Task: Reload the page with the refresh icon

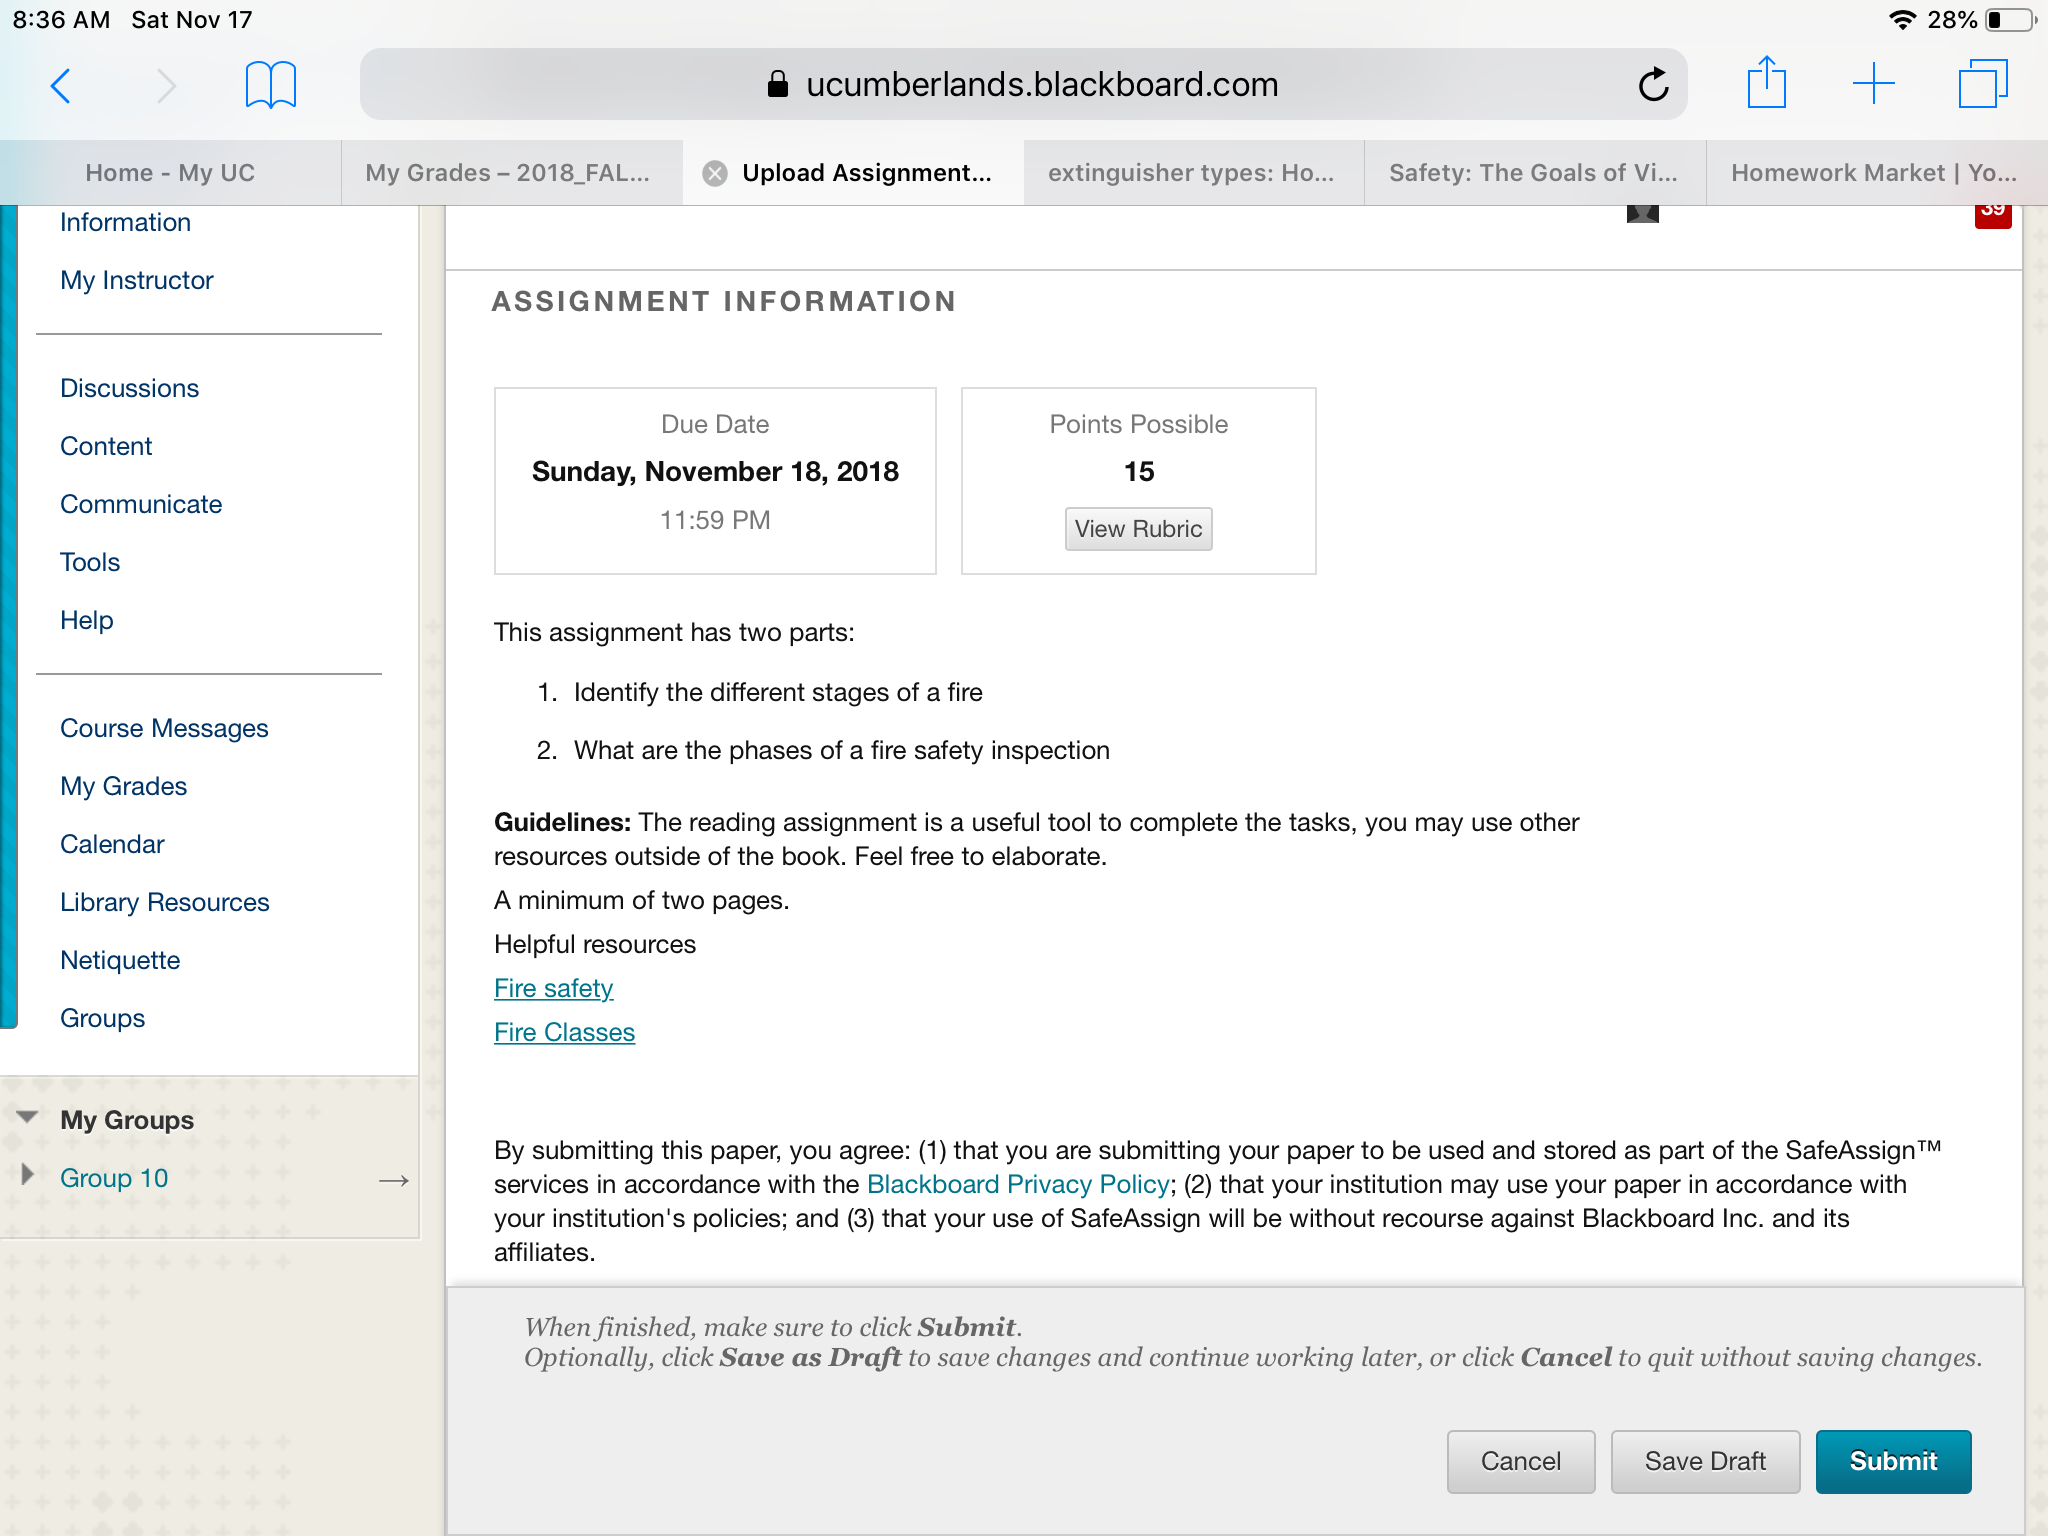Action: click(x=1653, y=84)
